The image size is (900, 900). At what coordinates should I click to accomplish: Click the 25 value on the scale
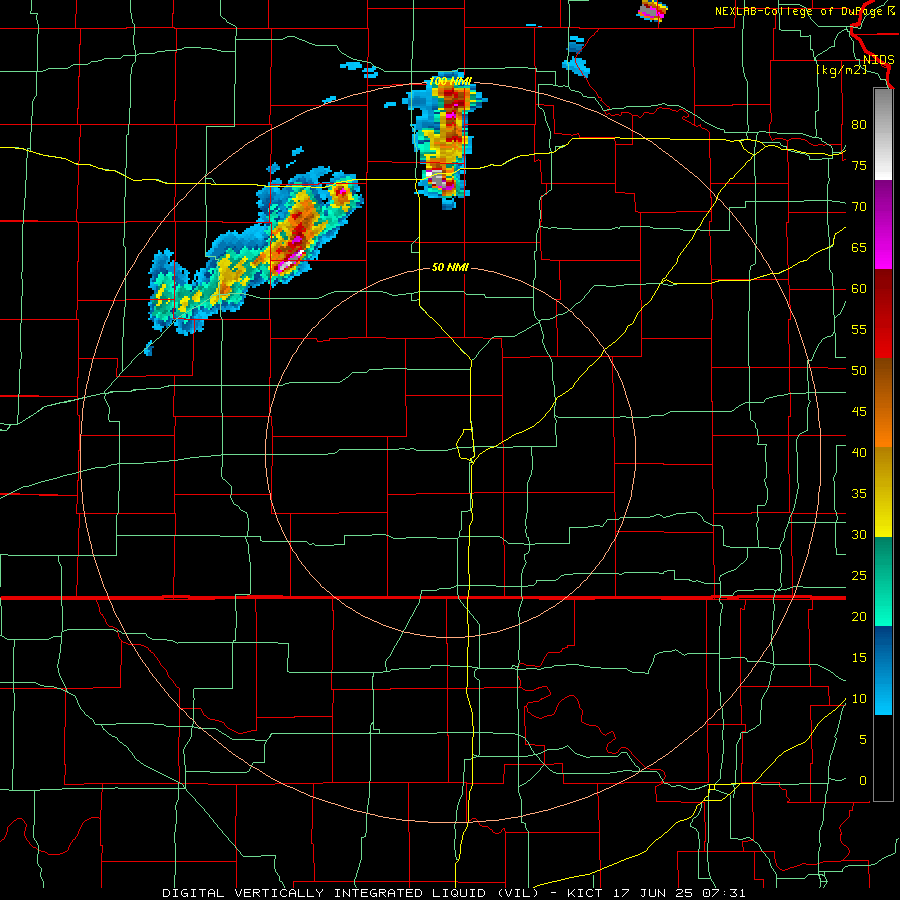[859, 576]
